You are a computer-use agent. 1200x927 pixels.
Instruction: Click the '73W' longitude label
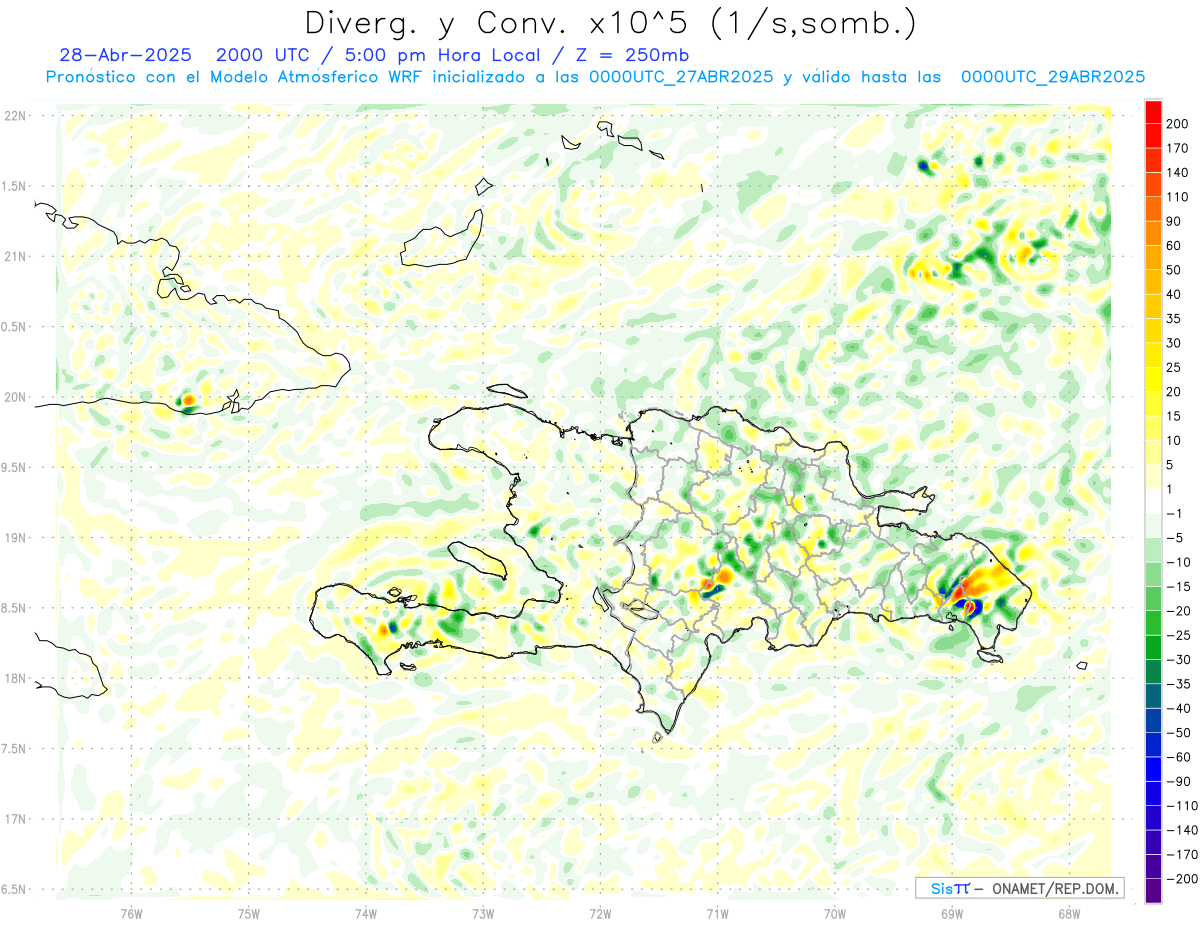483,913
